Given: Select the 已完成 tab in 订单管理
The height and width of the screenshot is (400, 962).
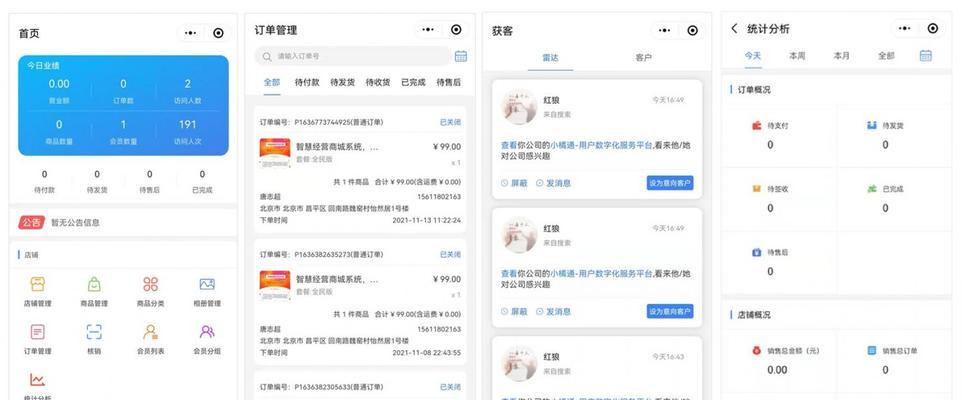Looking at the screenshot, I should (x=413, y=82).
